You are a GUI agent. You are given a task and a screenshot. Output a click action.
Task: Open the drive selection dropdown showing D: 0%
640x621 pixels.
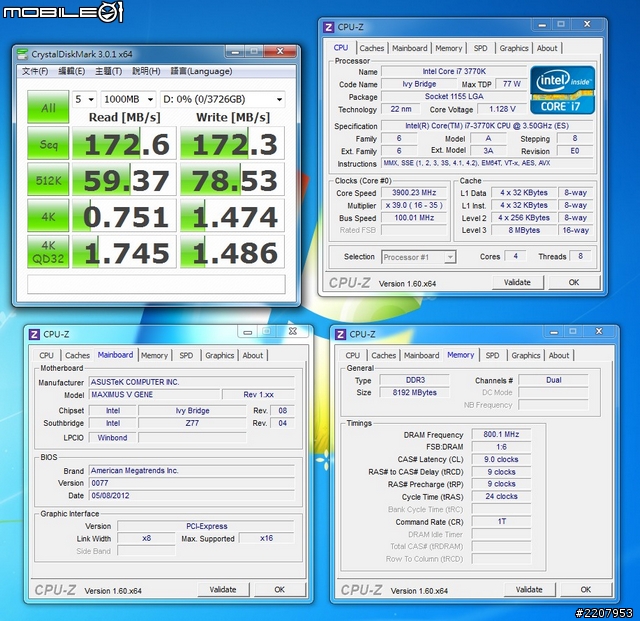pos(222,99)
